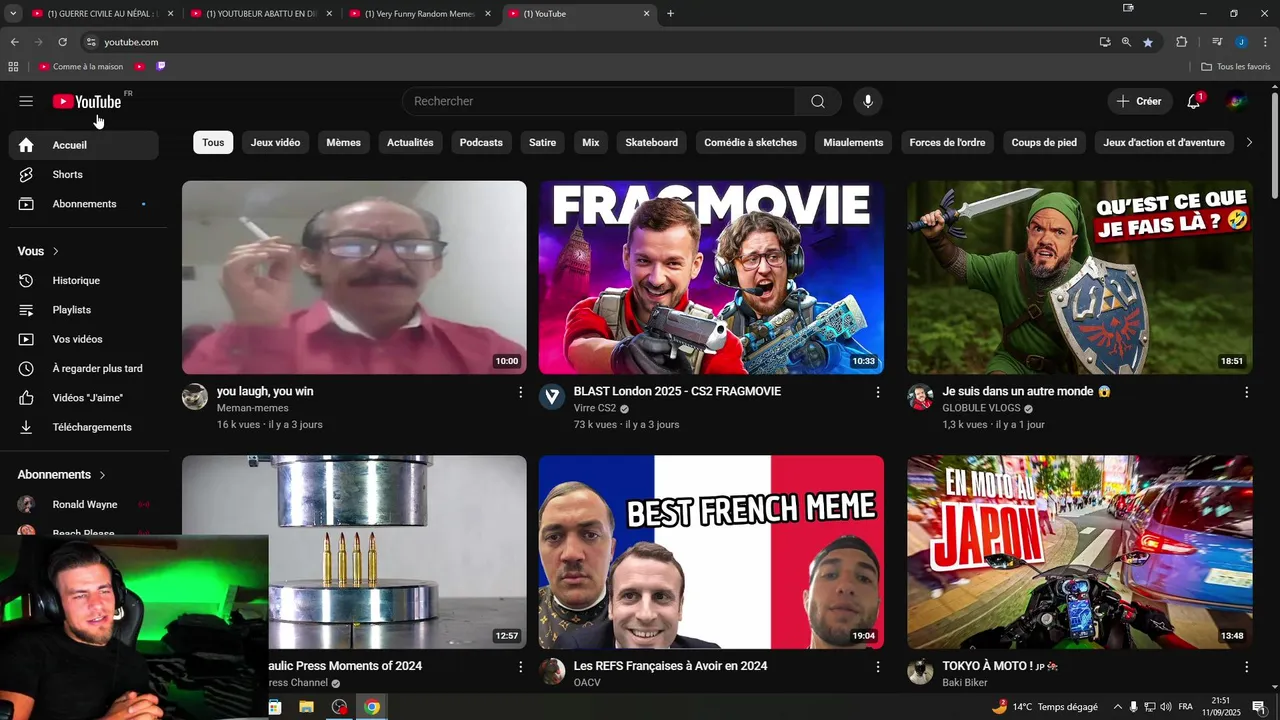
Task: Click the Twitch bookmark icon
Action: (161, 67)
